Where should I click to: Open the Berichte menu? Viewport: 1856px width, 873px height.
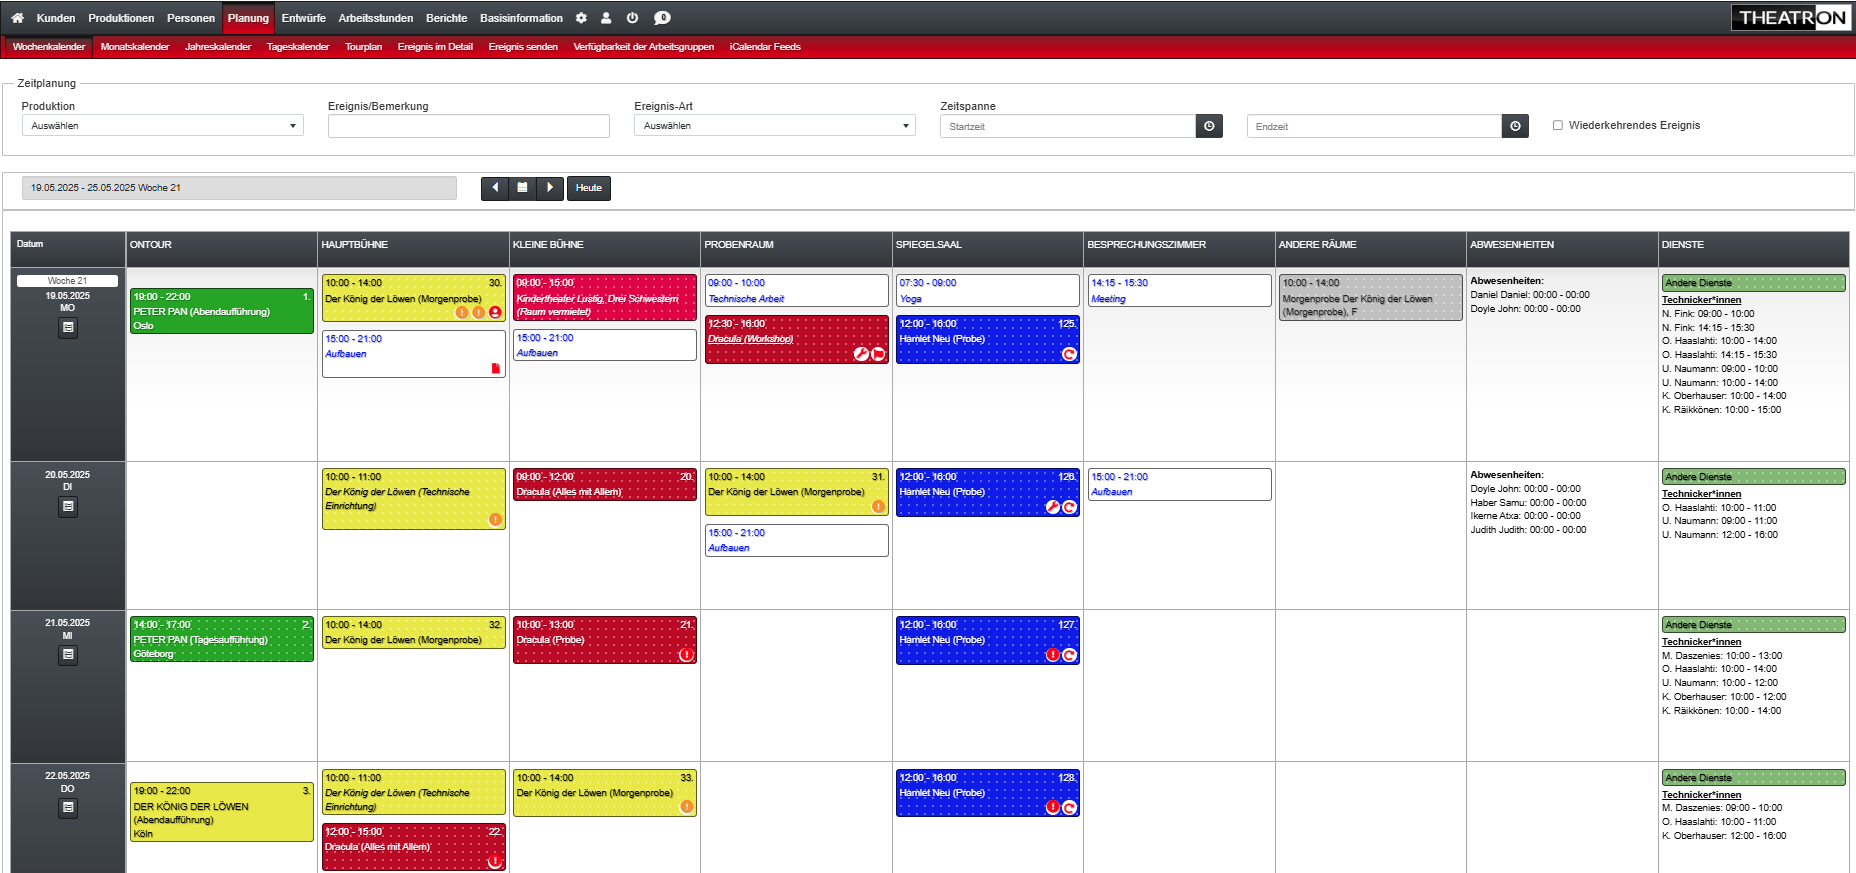[446, 18]
